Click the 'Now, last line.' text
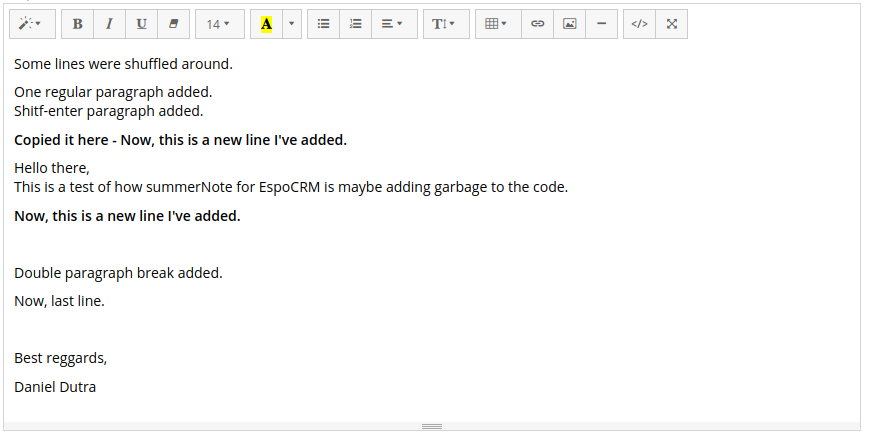Image resolution: width=869 pixels, height=435 pixels. [x=59, y=301]
